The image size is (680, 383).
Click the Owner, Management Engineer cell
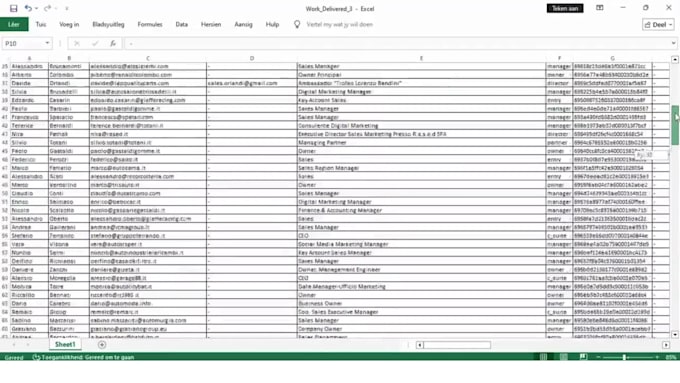421,270
